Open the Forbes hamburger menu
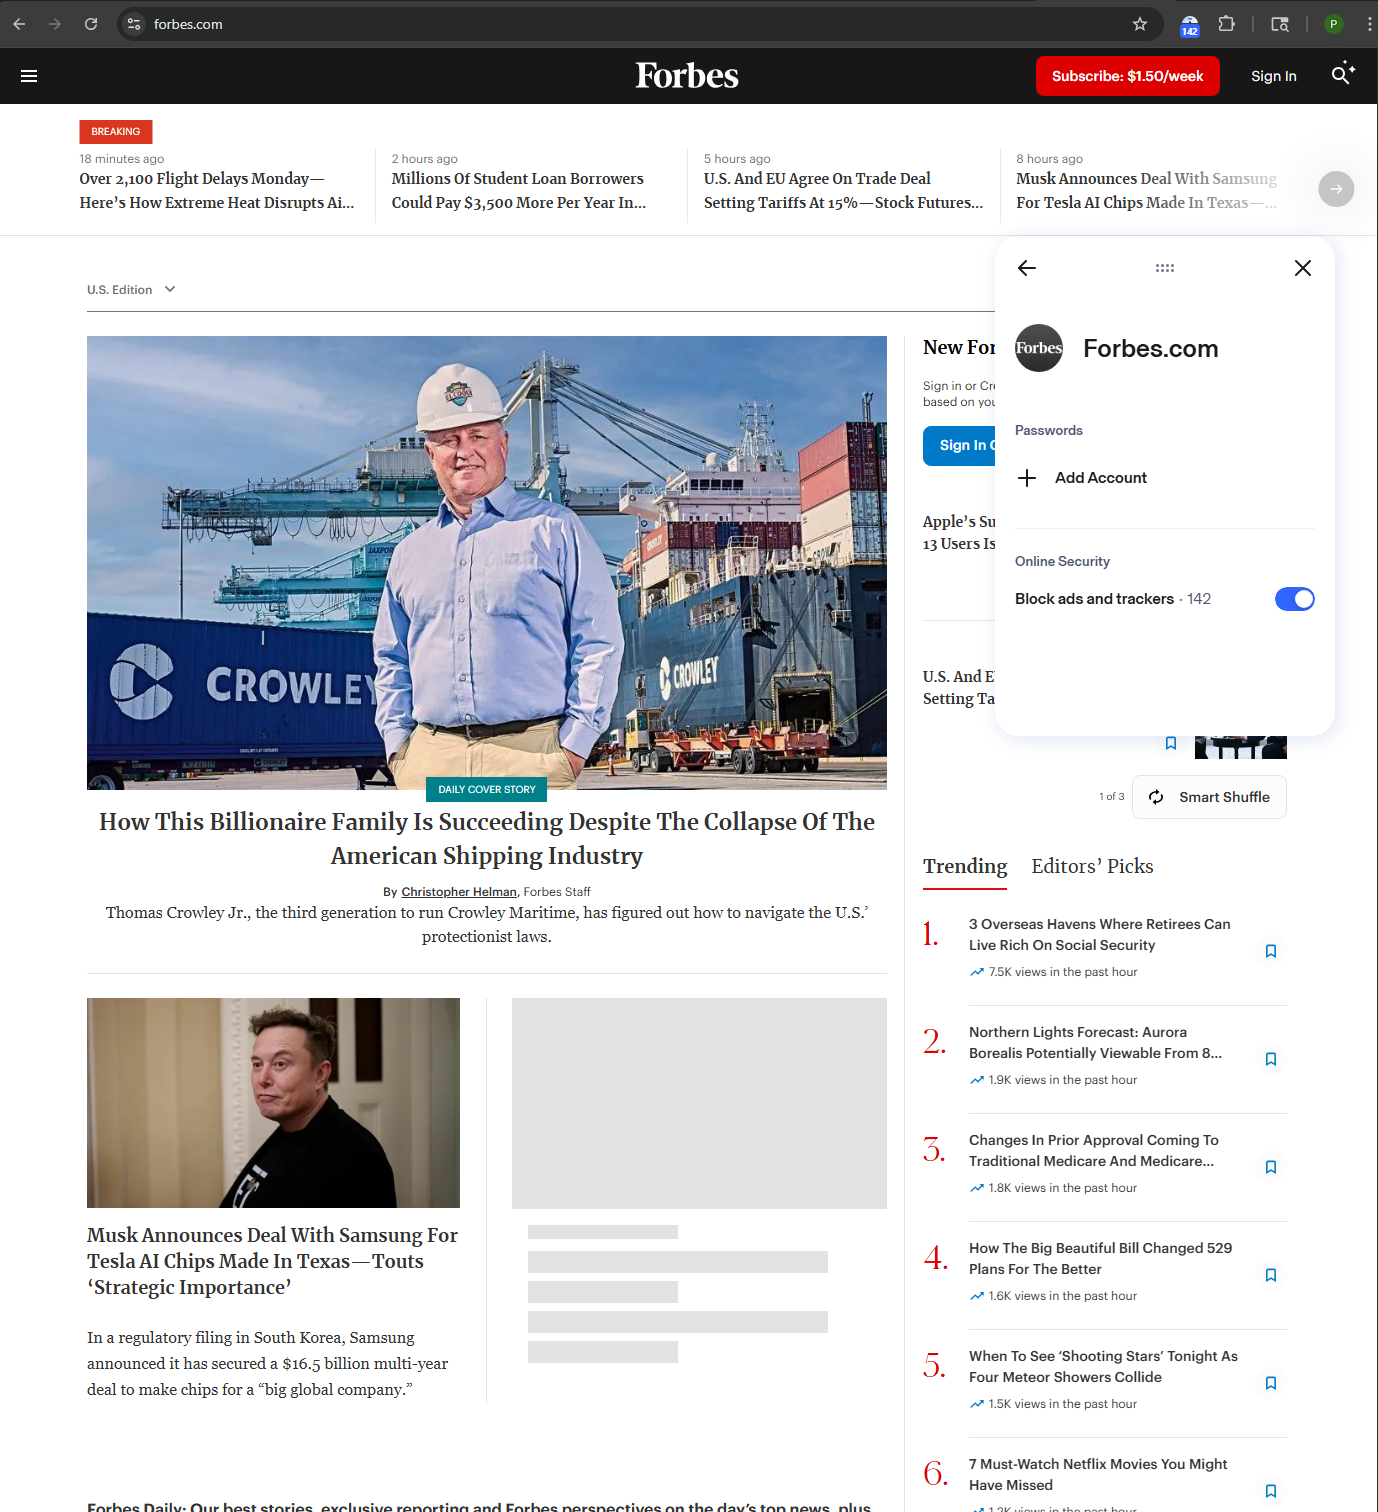 coord(29,76)
